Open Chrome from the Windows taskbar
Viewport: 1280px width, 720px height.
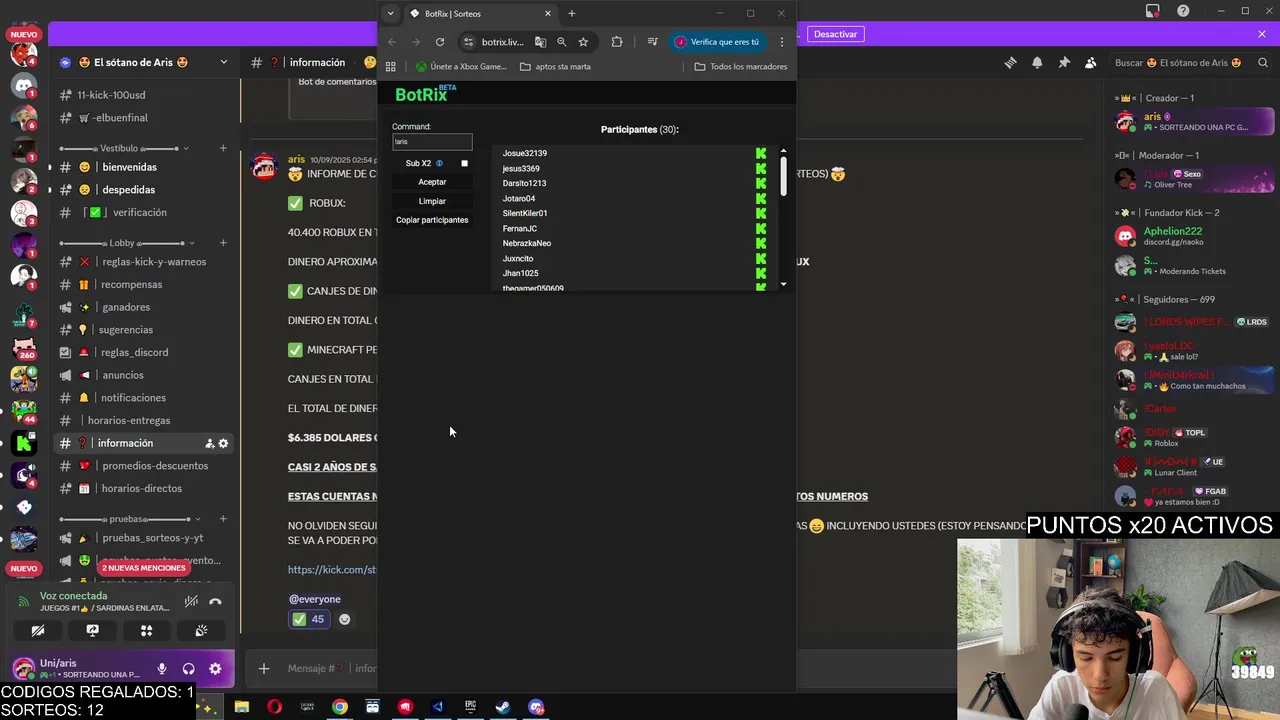coord(340,707)
